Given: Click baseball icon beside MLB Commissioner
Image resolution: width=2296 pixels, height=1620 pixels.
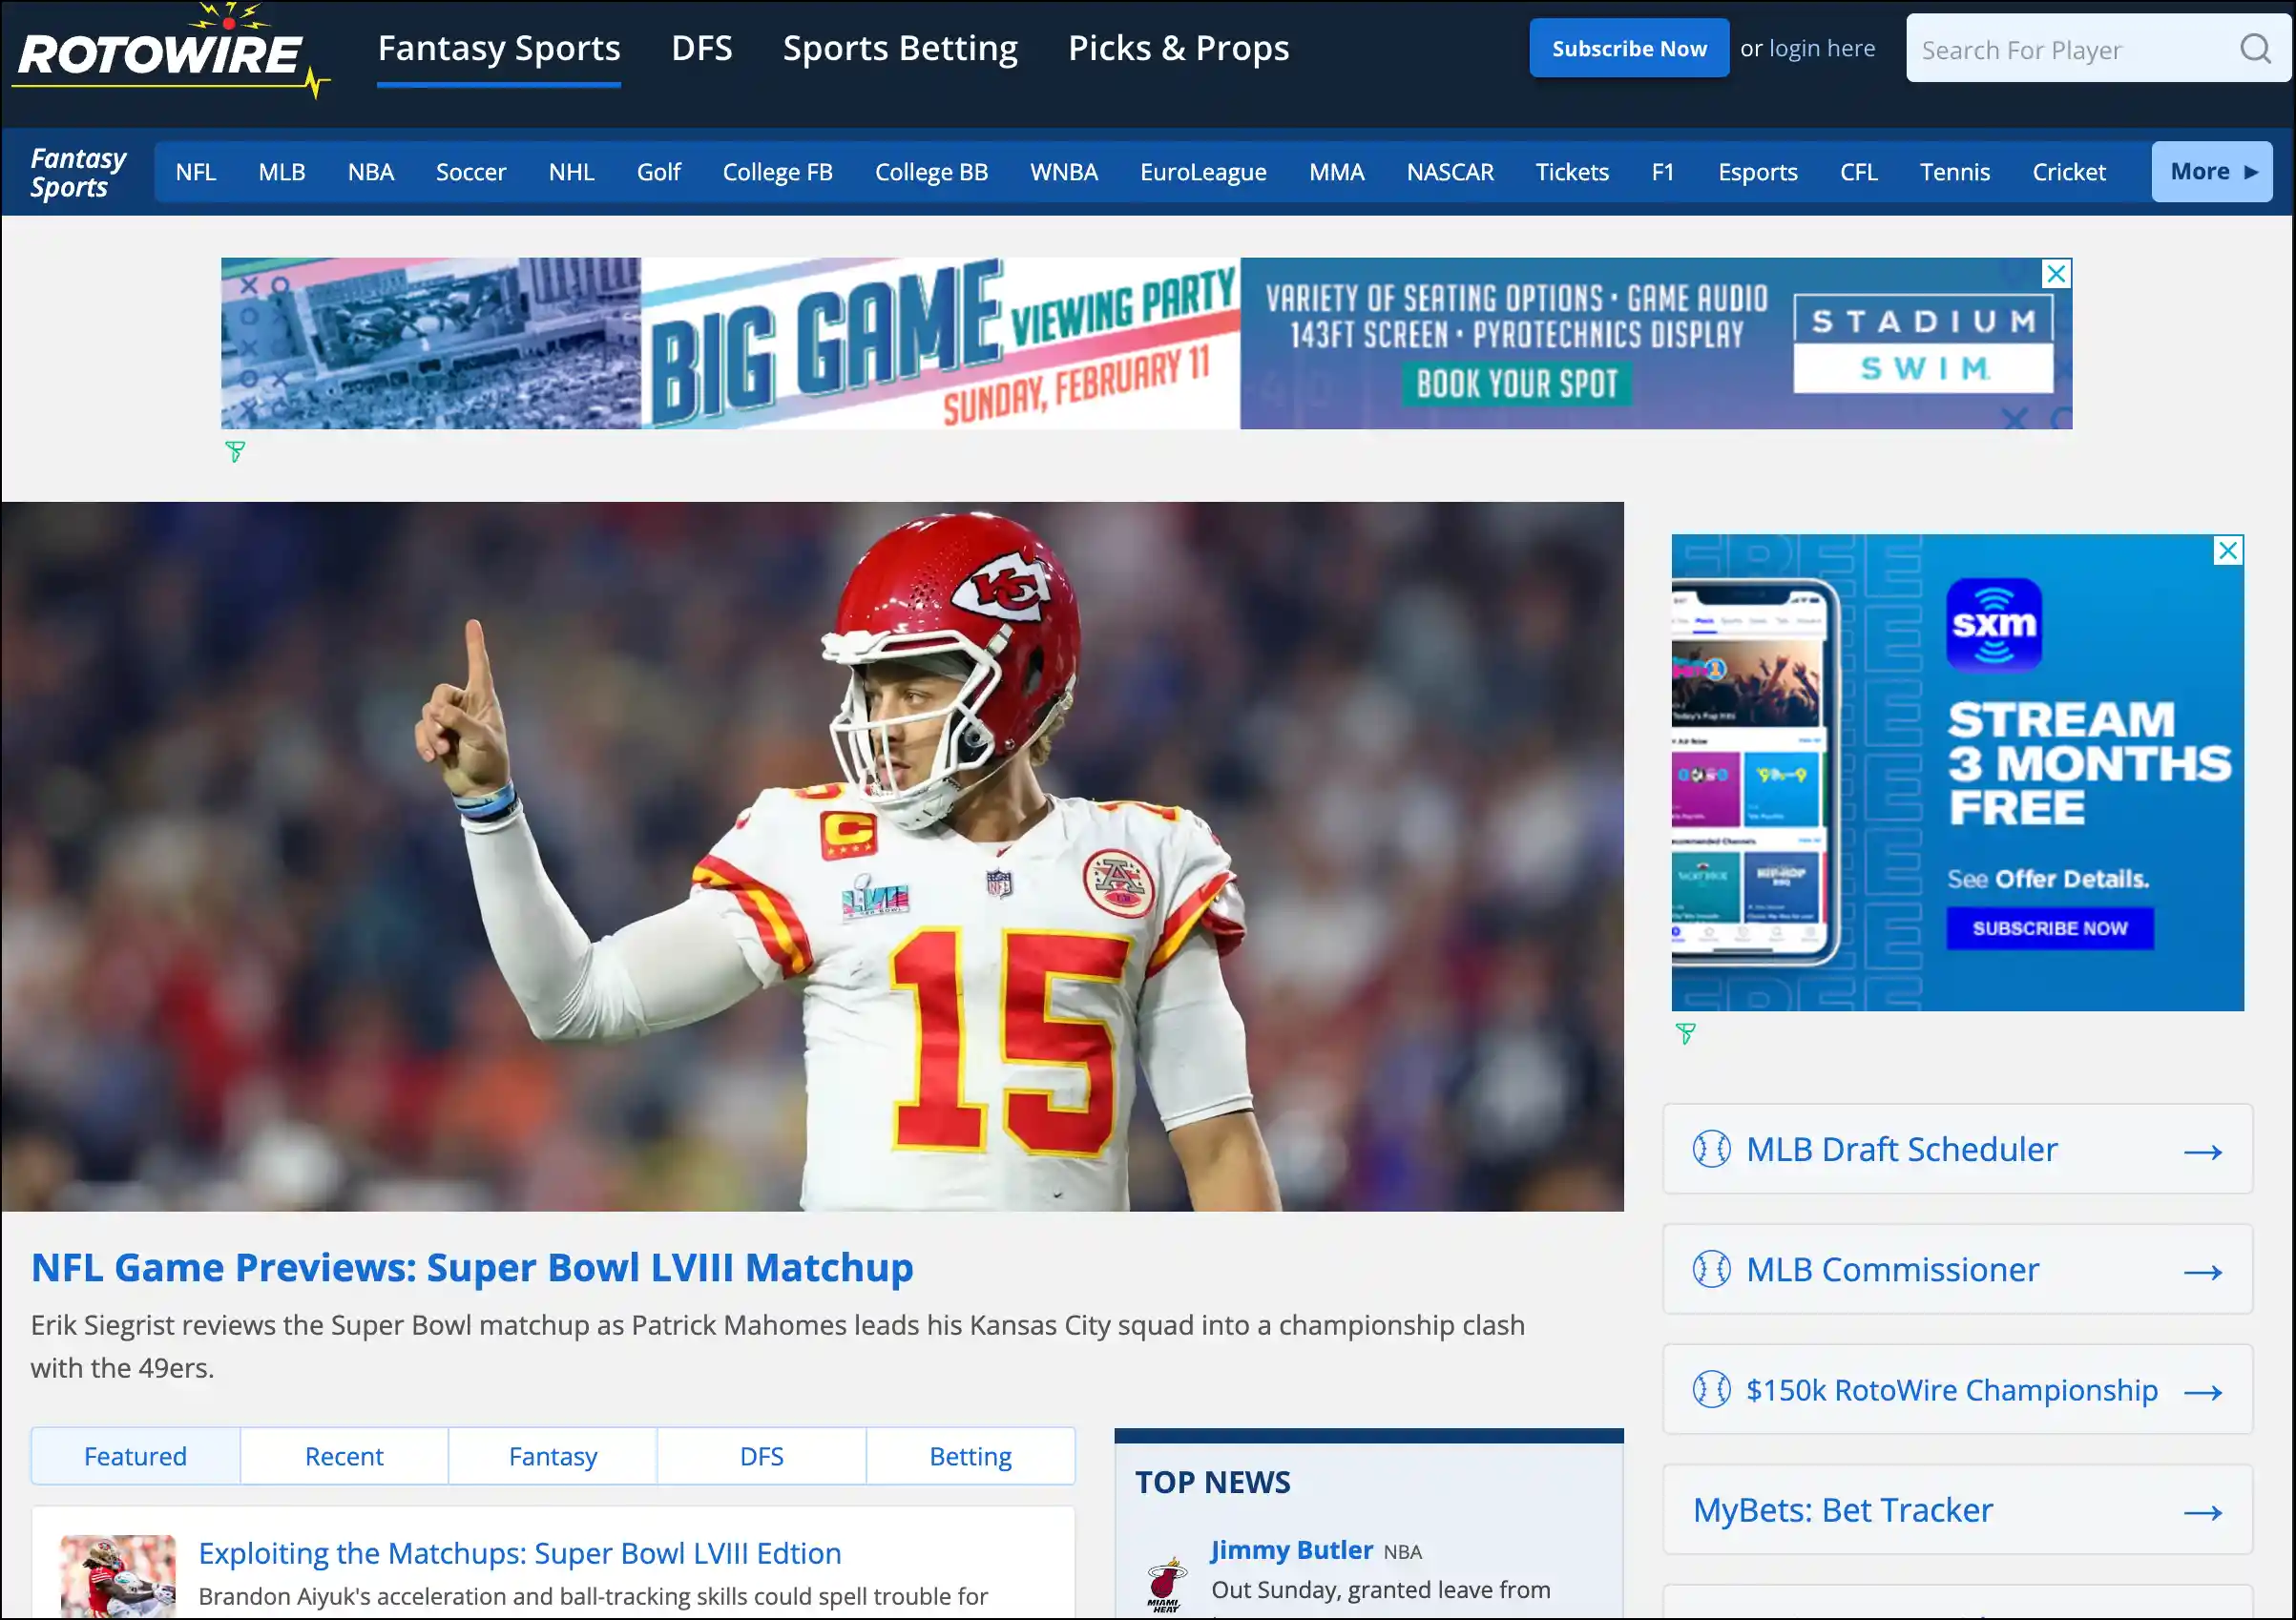Looking at the screenshot, I should [1711, 1269].
